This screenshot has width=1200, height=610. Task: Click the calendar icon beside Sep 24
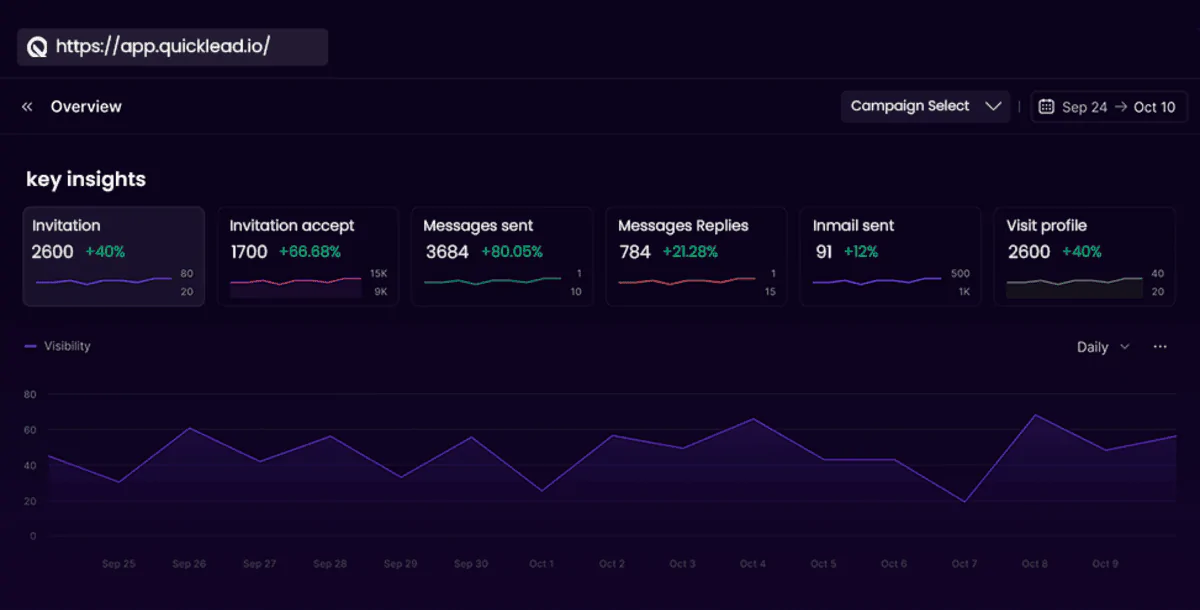[1046, 107]
